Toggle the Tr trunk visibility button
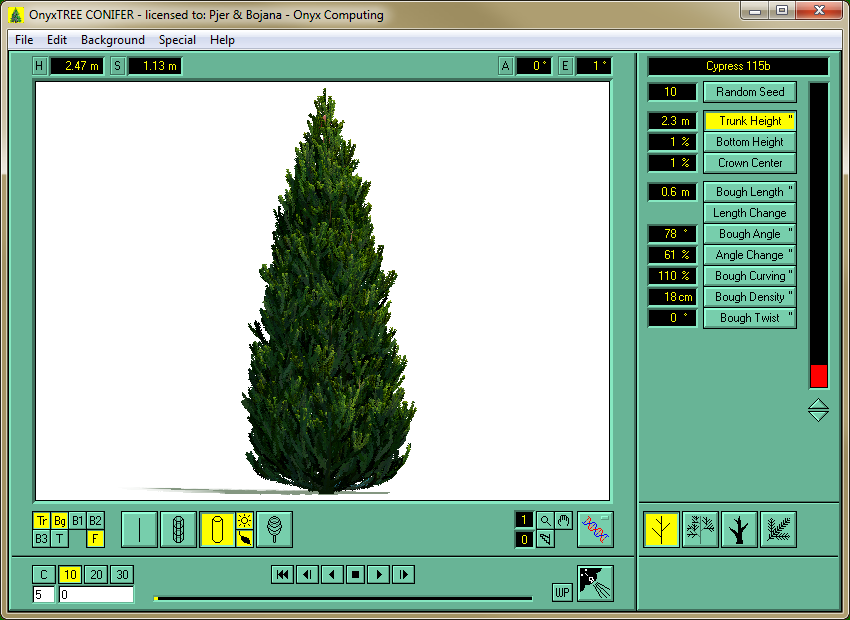The height and width of the screenshot is (620, 850). (42, 521)
